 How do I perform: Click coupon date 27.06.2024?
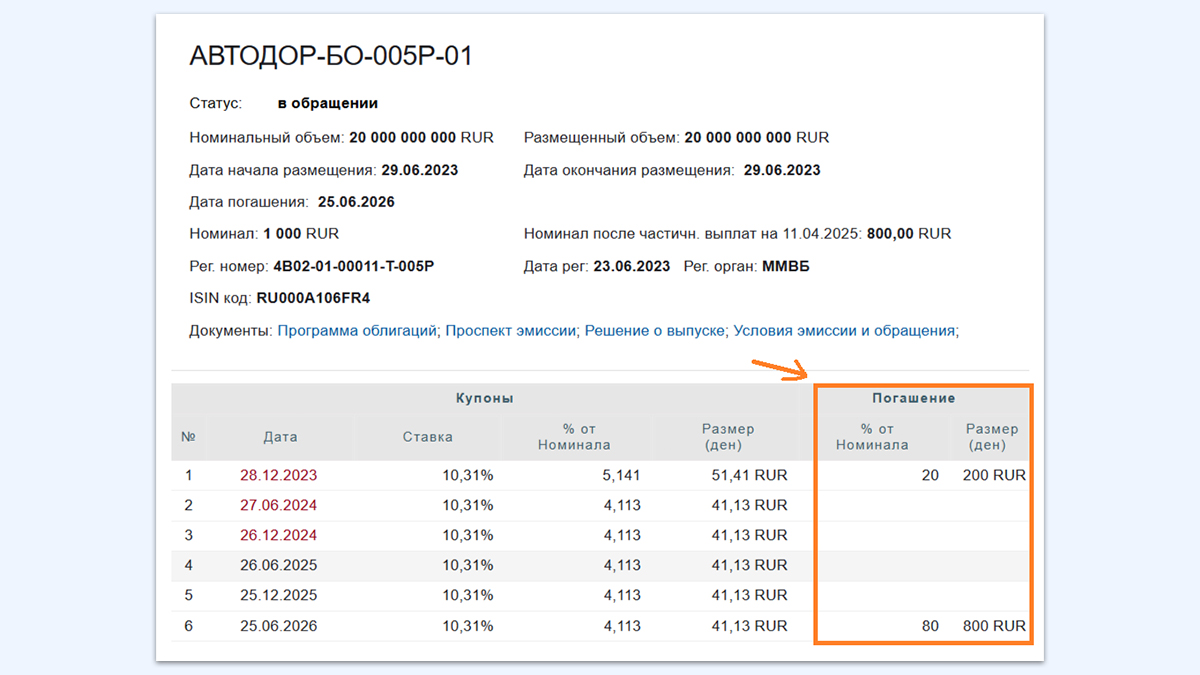pos(278,506)
